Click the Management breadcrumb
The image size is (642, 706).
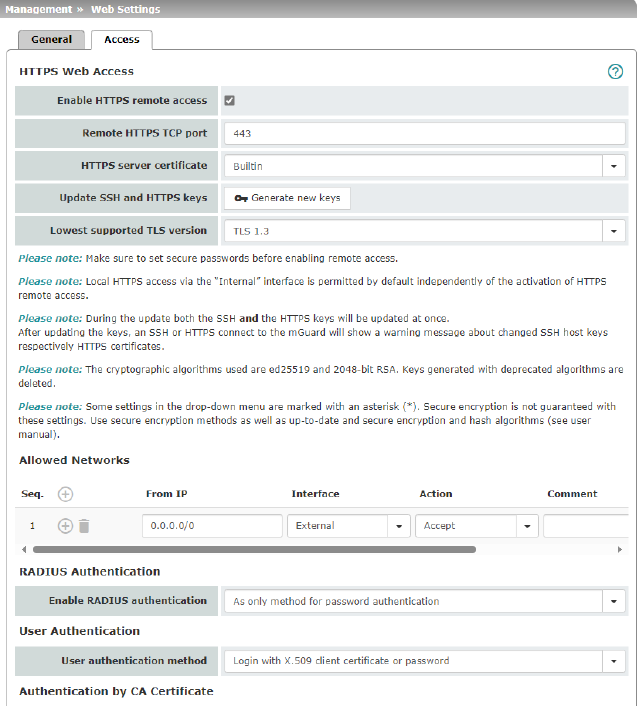[39, 9]
